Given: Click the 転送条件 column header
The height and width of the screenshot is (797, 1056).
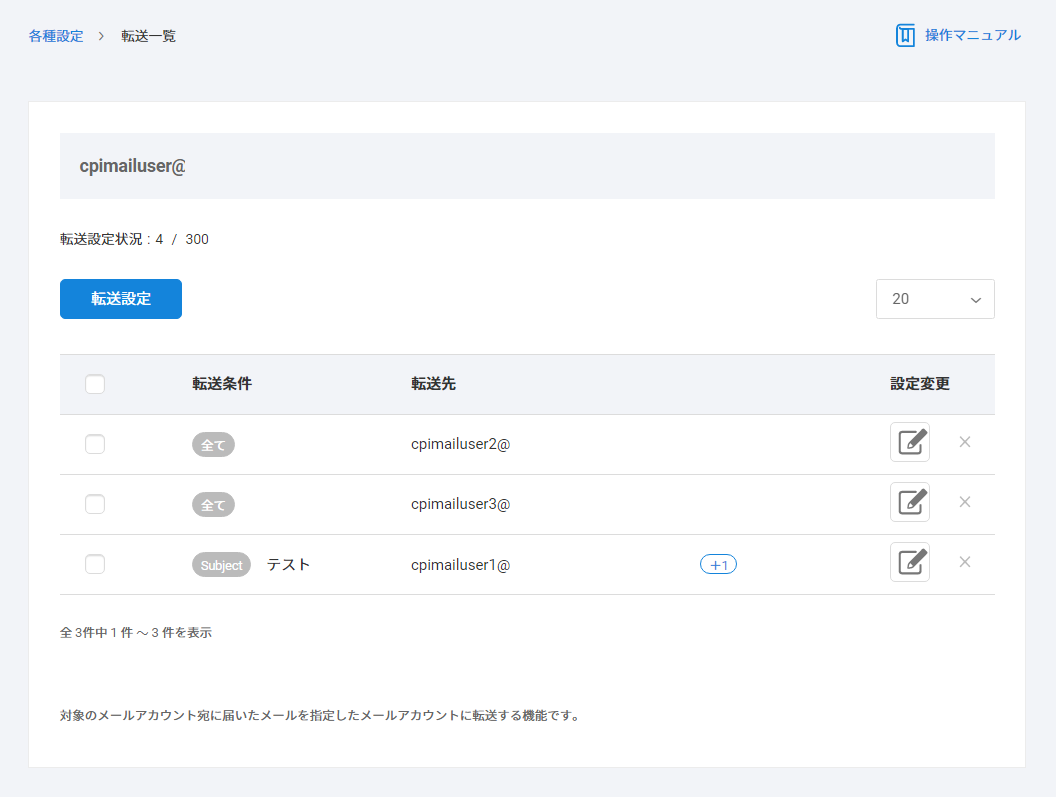Looking at the screenshot, I should pyautogui.click(x=222, y=384).
